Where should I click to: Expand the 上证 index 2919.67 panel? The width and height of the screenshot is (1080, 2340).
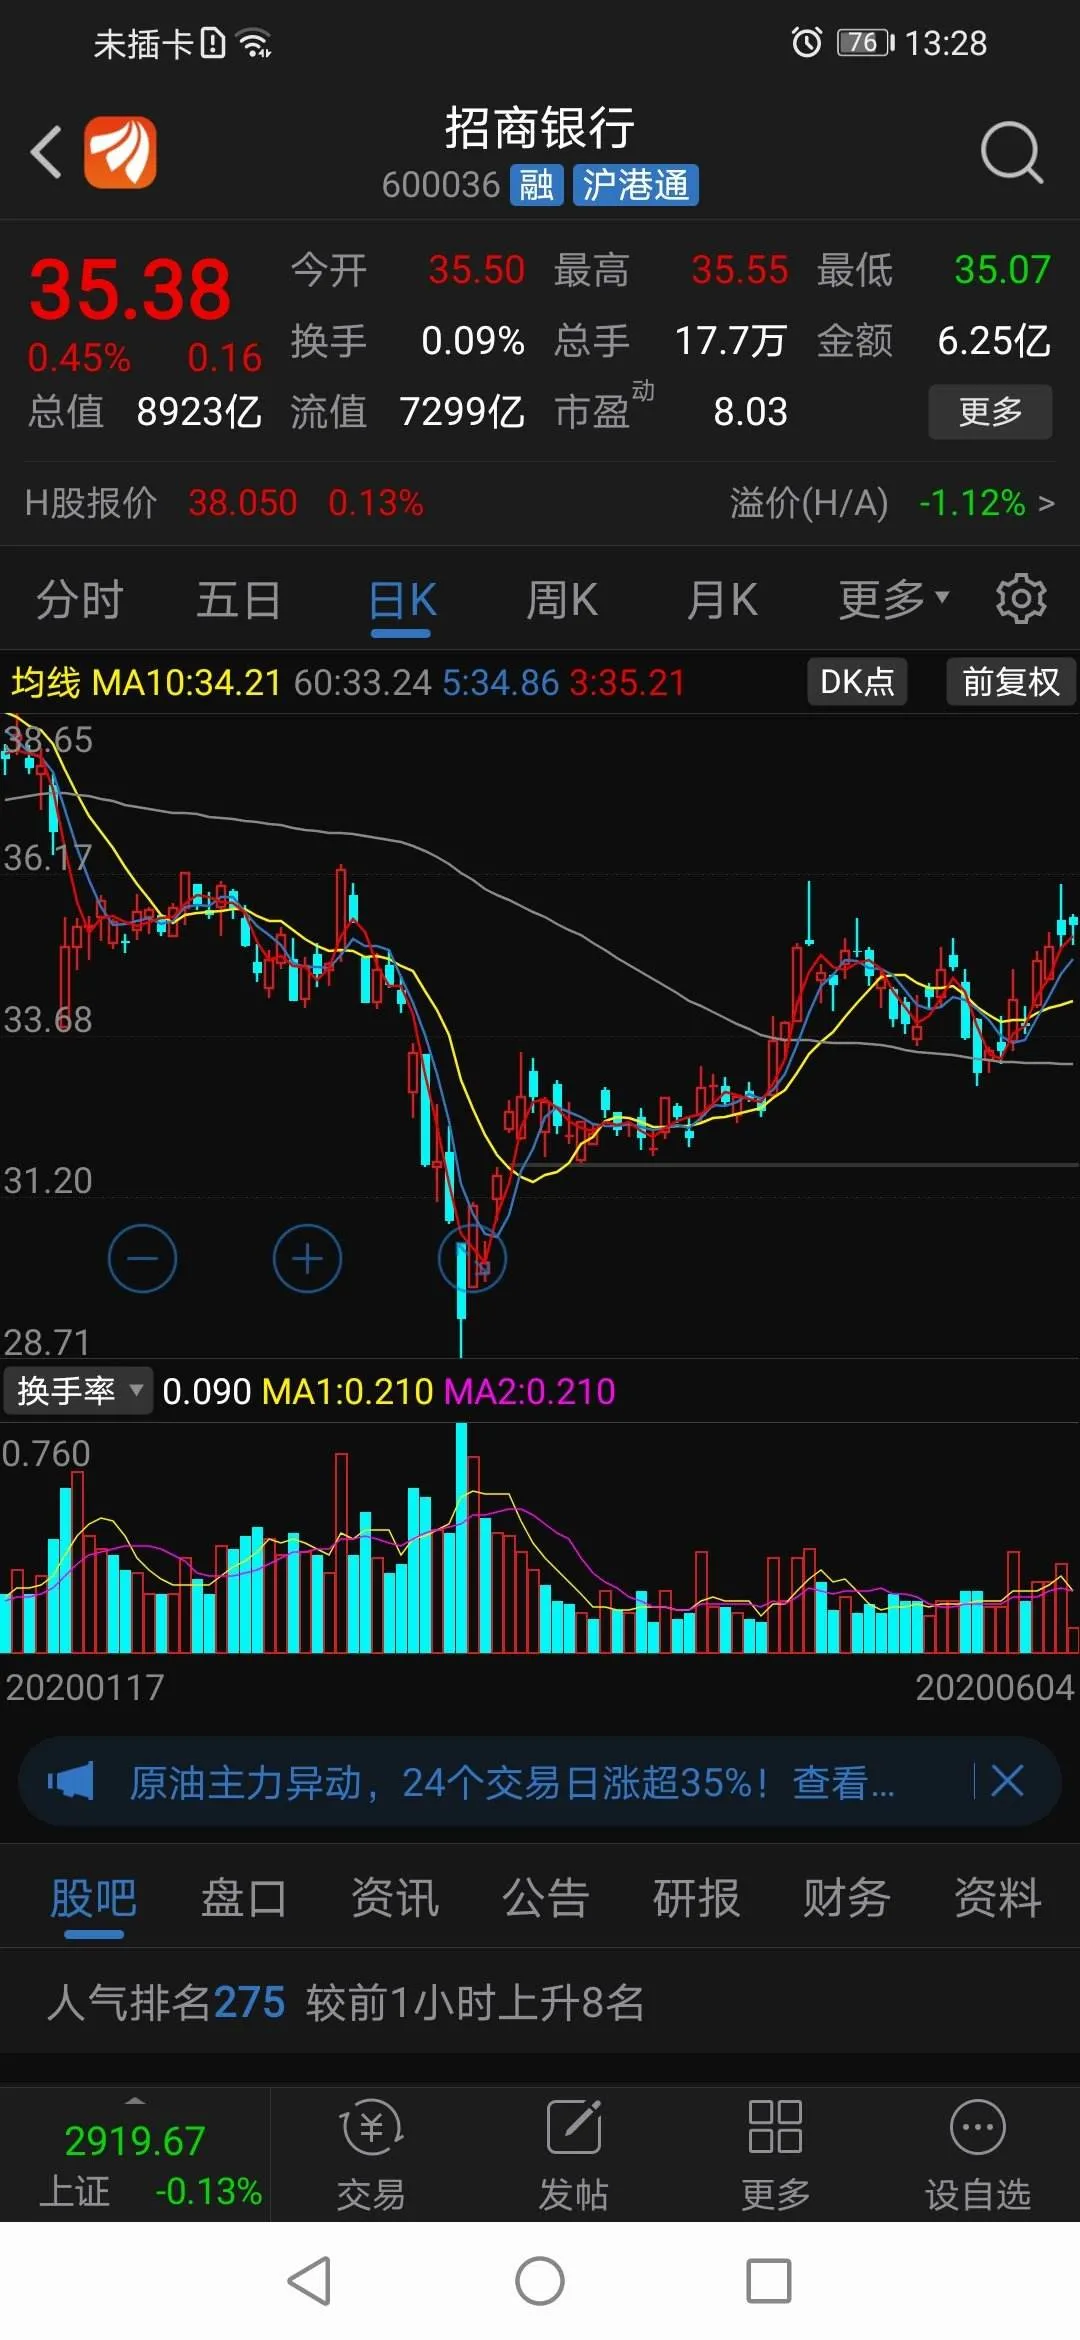(x=135, y=2155)
